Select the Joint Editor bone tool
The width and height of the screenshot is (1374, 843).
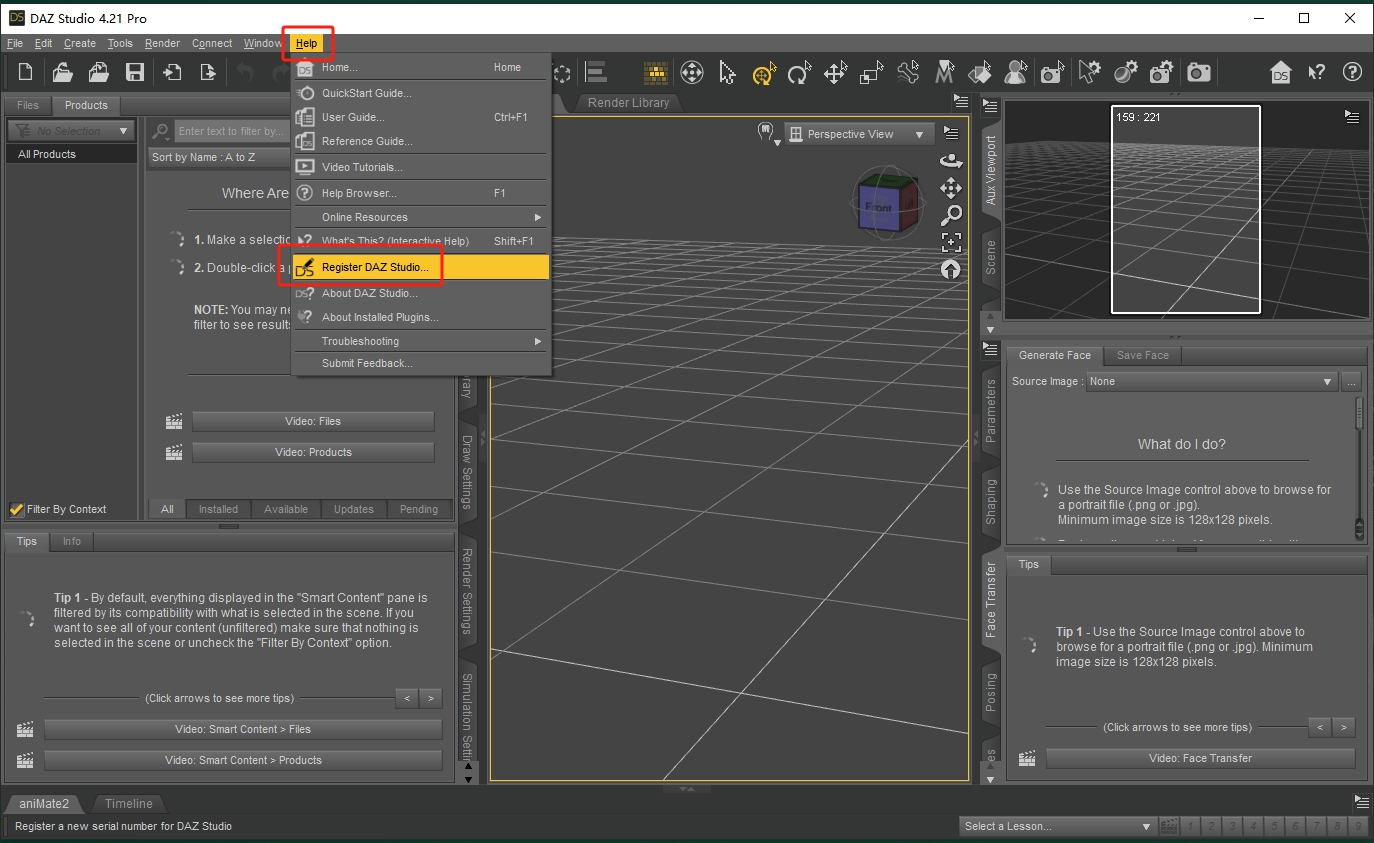[908, 72]
